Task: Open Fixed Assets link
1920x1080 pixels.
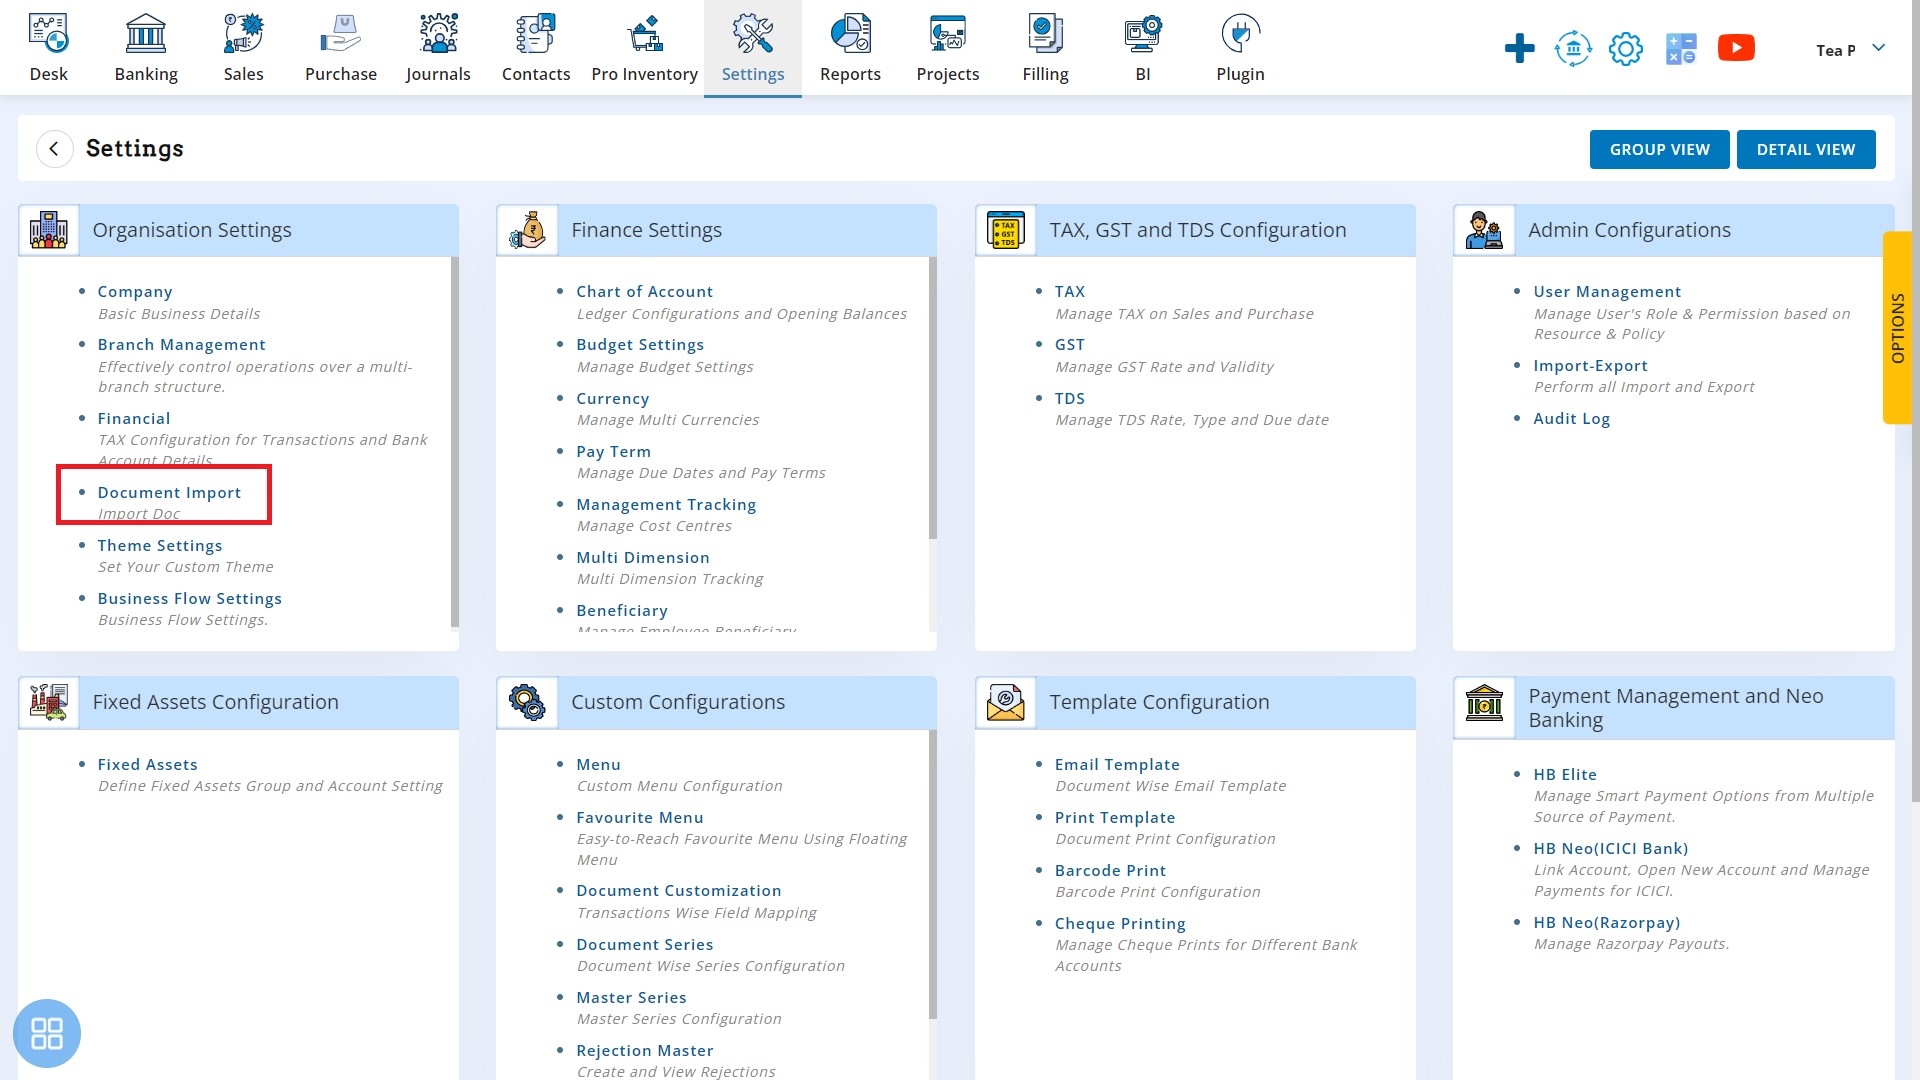Action: [x=148, y=764]
